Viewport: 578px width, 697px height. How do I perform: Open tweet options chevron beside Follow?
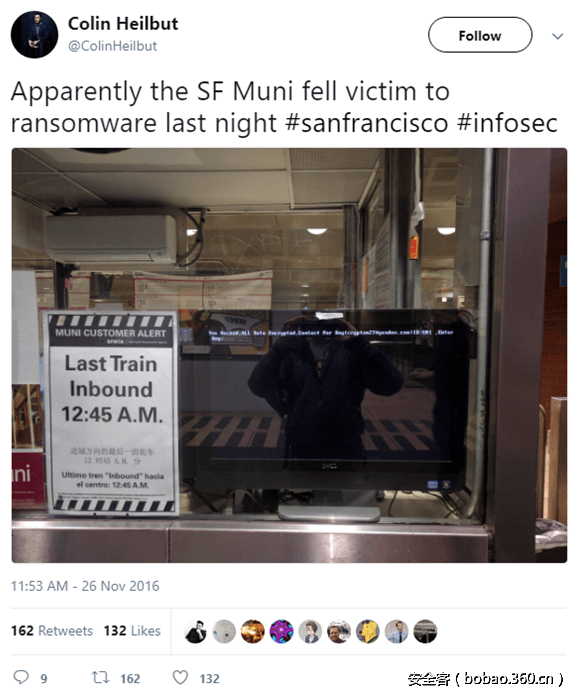[558, 36]
